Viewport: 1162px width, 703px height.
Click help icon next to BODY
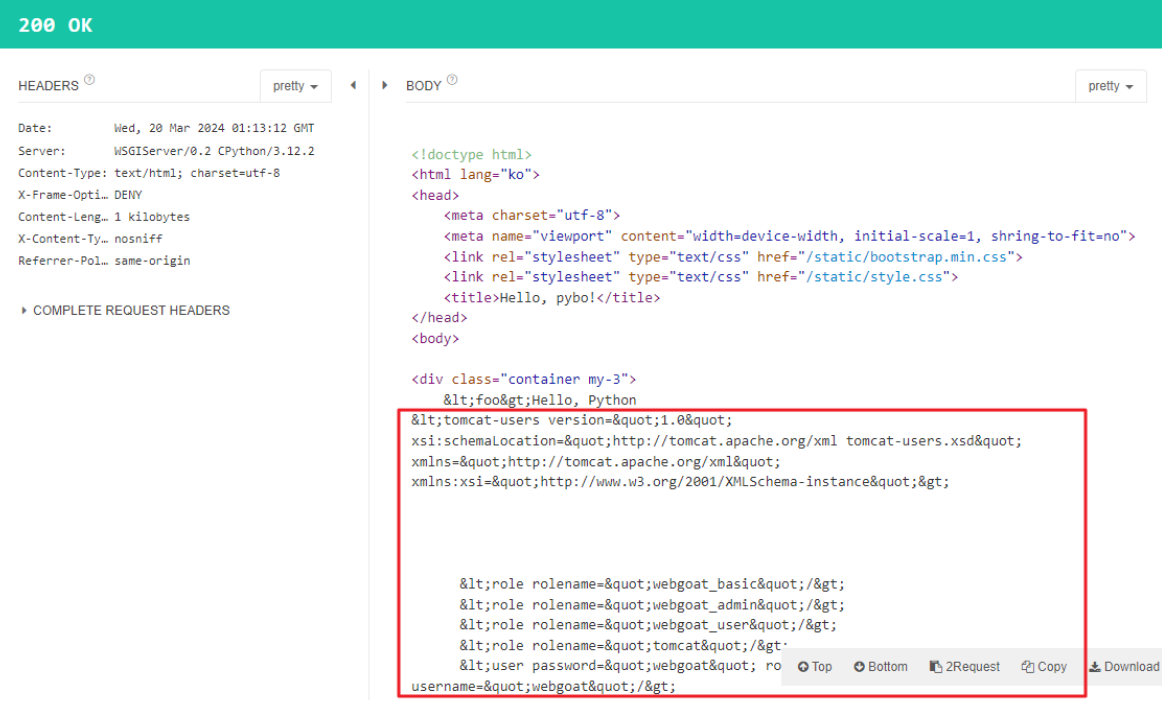[x=452, y=79]
